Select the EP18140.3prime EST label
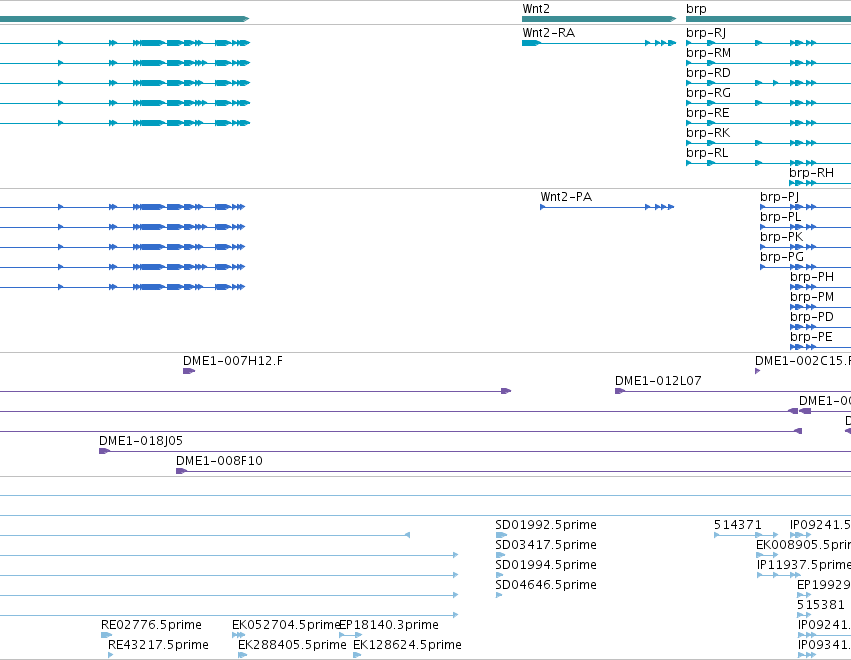 [389, 625]
